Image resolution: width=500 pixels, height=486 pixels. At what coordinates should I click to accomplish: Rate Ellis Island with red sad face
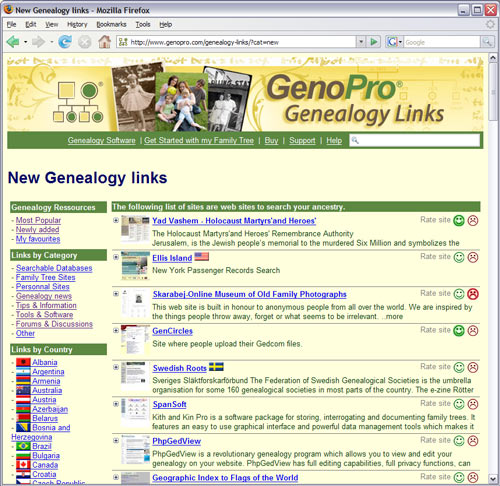coord(473,257)
